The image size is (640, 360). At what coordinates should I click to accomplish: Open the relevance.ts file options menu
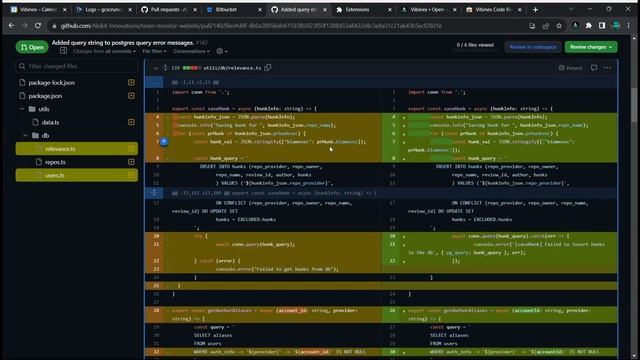(x=607, y=68)
